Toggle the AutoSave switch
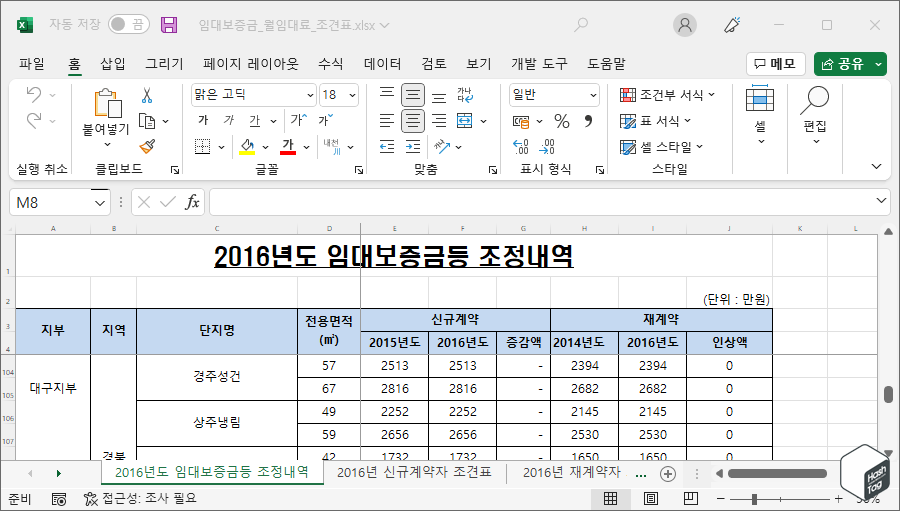Viewport: 900px width, 511px height. pos(129,24)
